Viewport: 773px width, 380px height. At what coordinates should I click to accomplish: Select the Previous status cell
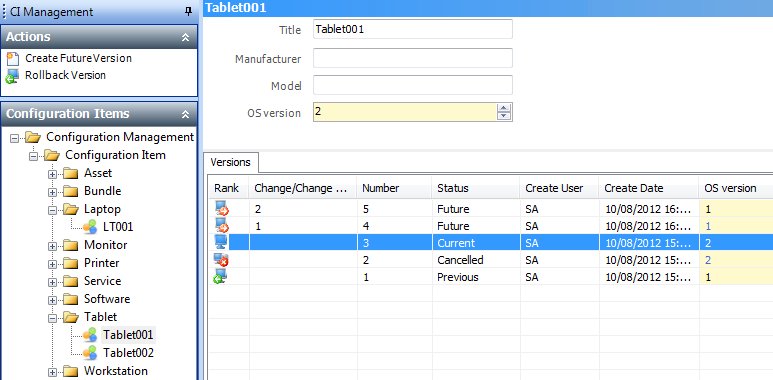pyautogui.click(x=476, y=277)
